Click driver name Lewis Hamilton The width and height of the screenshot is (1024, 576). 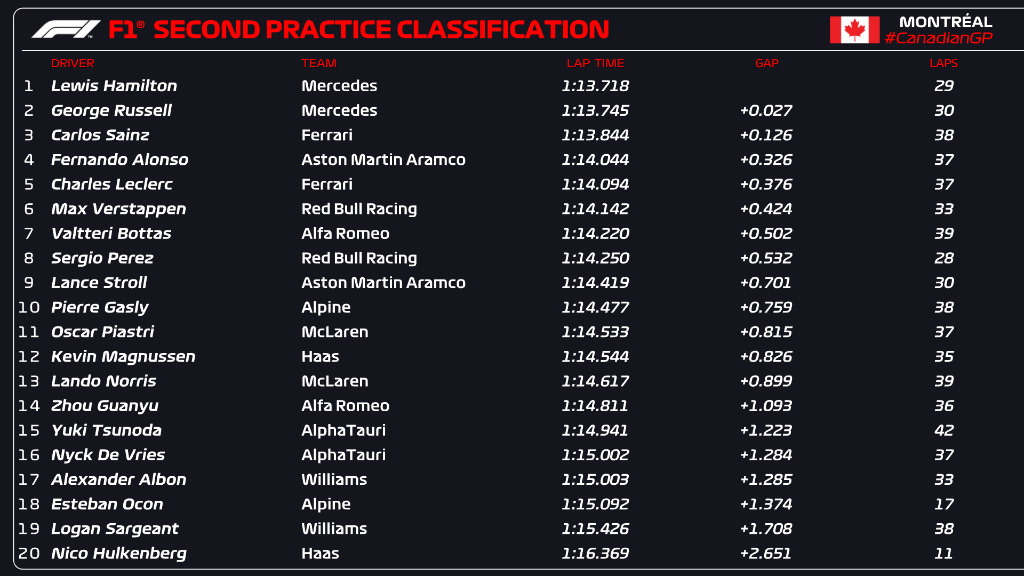tap(114, 86)
